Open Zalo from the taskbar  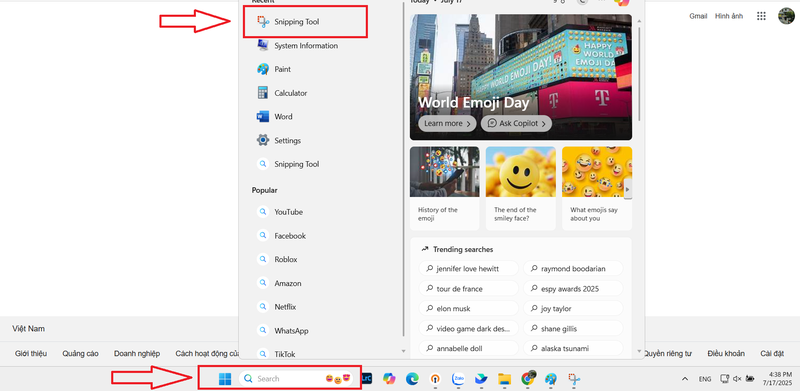tap(458, 379)
